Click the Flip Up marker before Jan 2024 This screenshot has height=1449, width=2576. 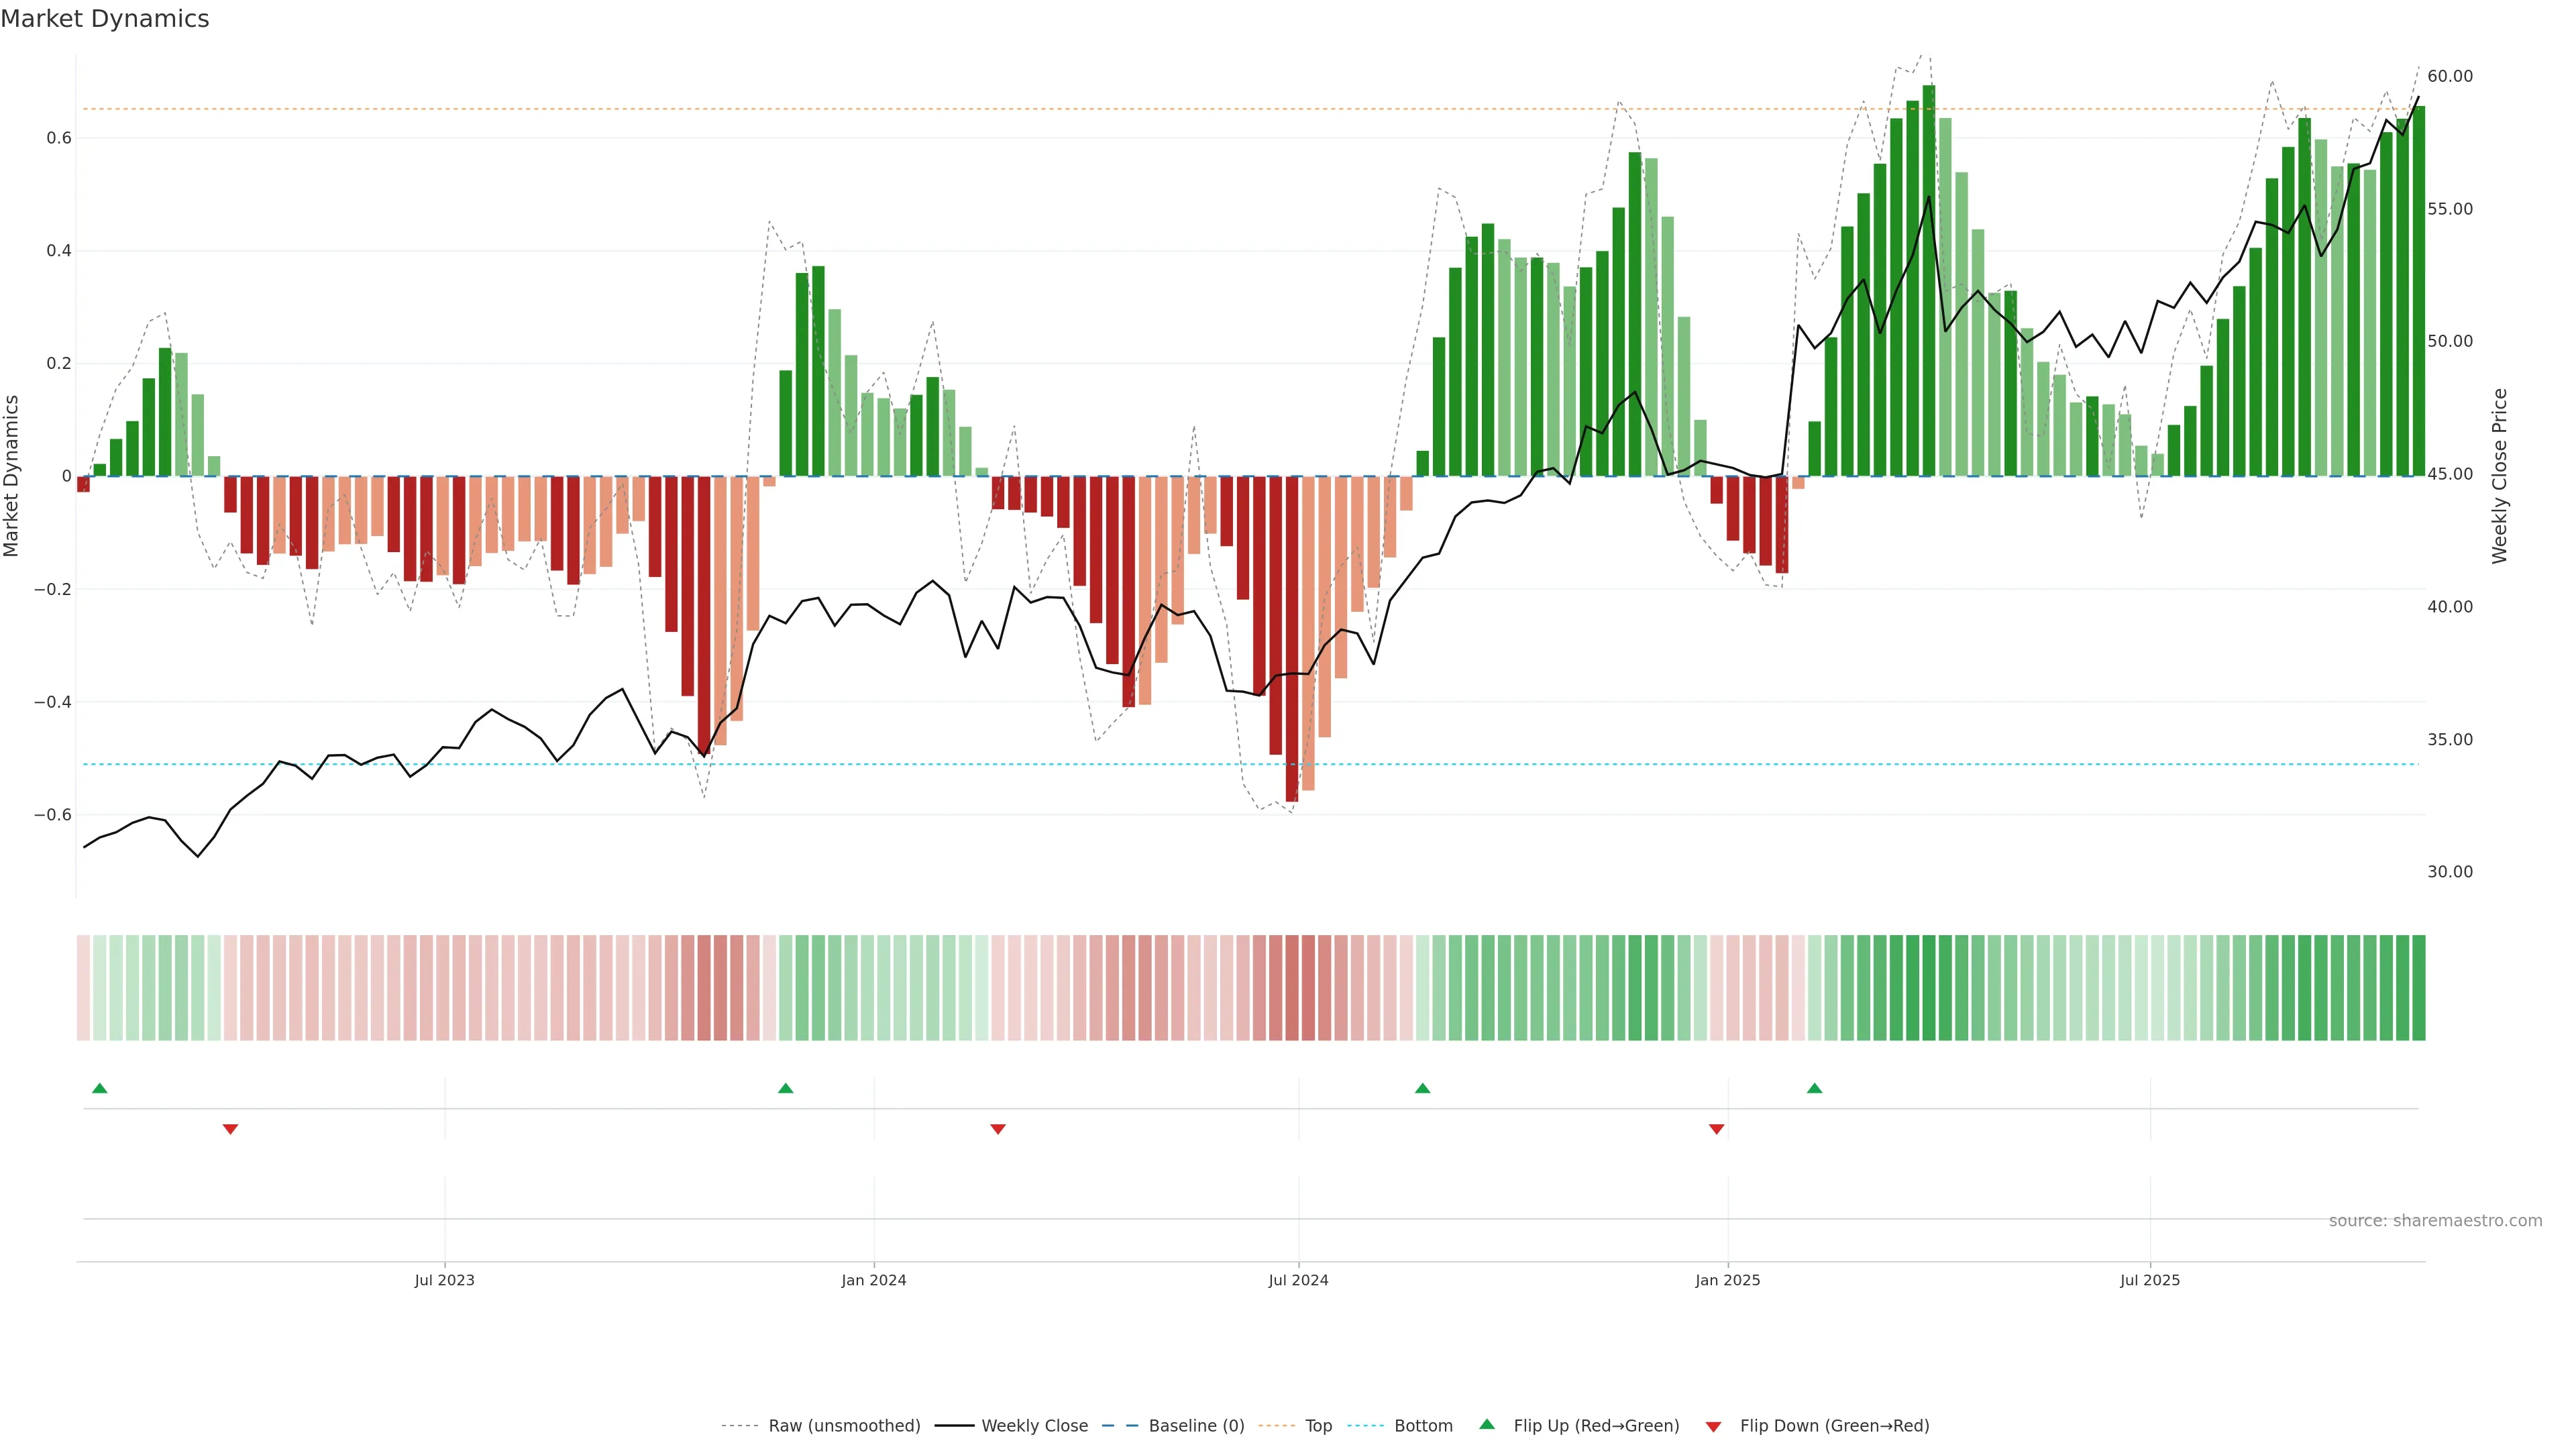[785, 1088]
